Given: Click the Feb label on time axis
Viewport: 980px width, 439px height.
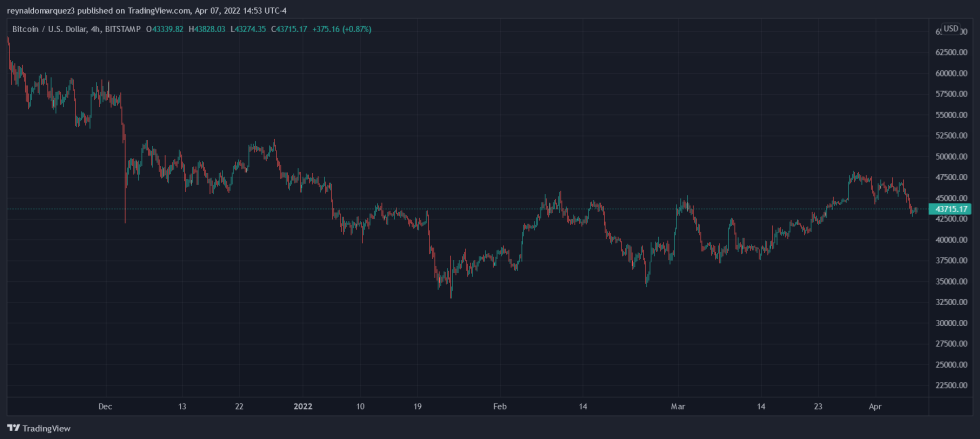Looking at the screenshot, I should (x=500, y=406).
